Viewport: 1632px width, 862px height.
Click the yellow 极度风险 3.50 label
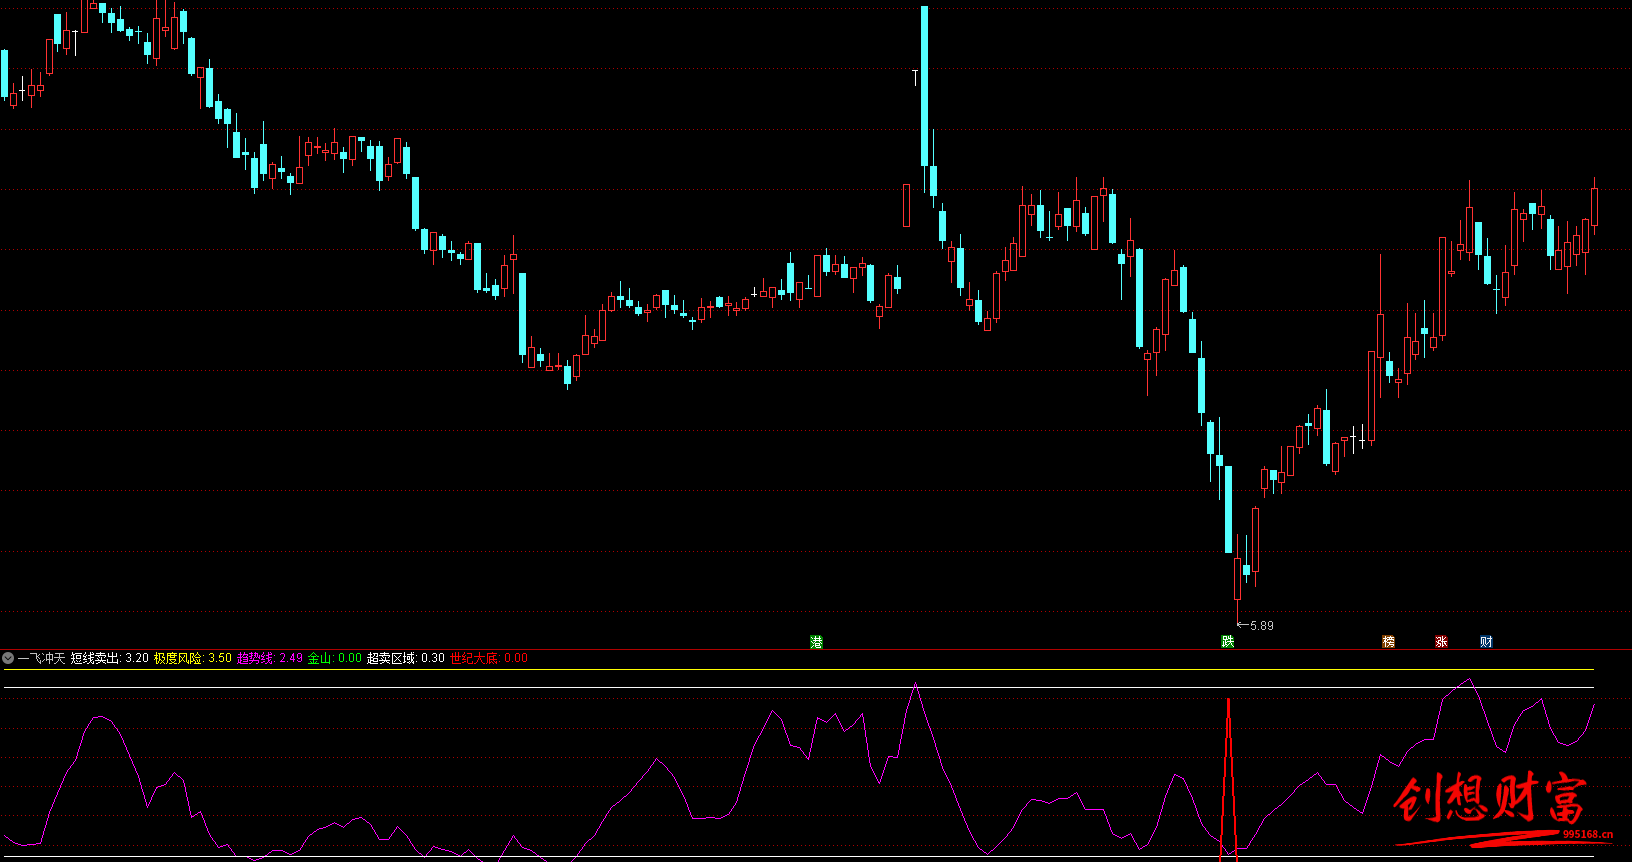[x=192, y=658]
